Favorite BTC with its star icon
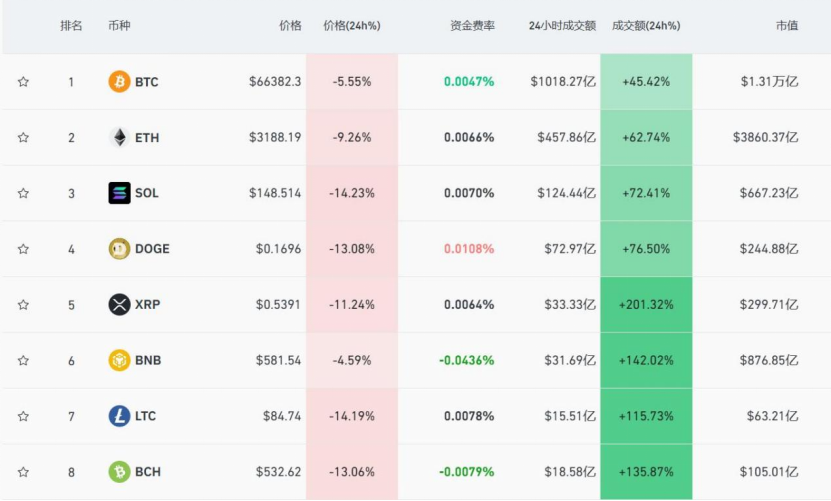Image resolution: width=831 pixels, height=501 pixels. click(x=23, y=82)
